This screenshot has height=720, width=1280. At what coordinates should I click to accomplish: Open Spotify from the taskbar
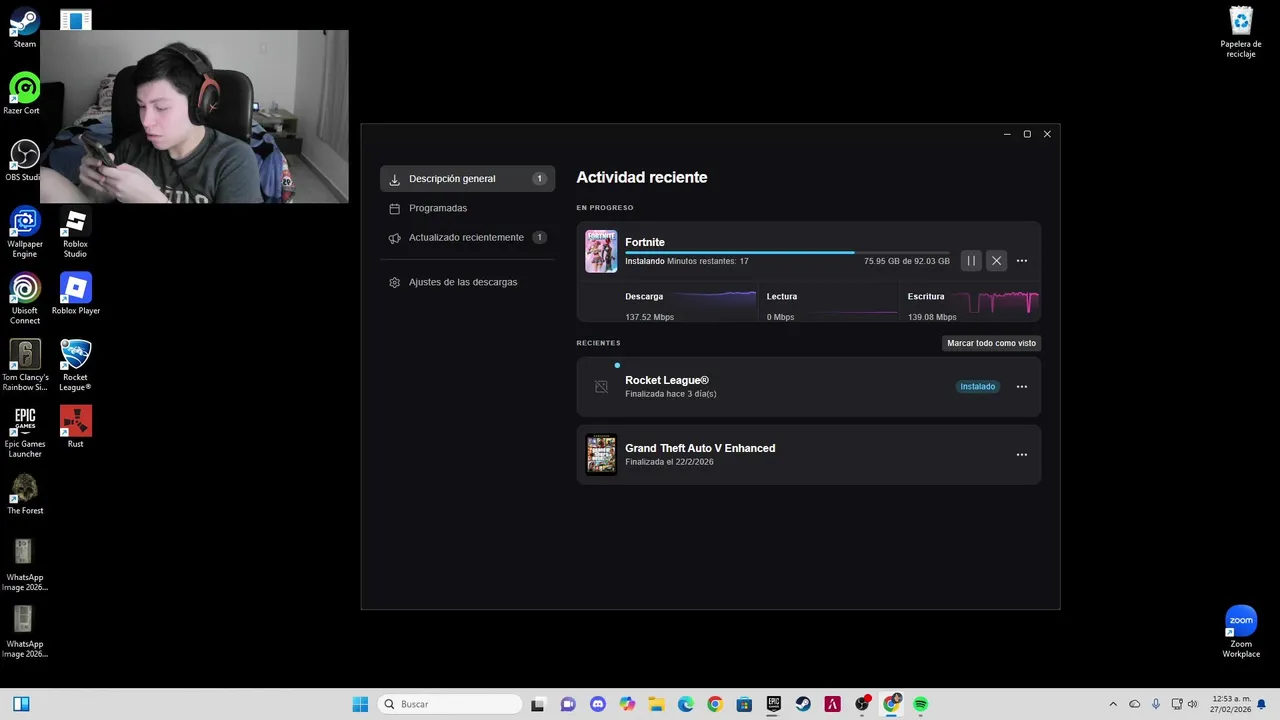[920, 704]
